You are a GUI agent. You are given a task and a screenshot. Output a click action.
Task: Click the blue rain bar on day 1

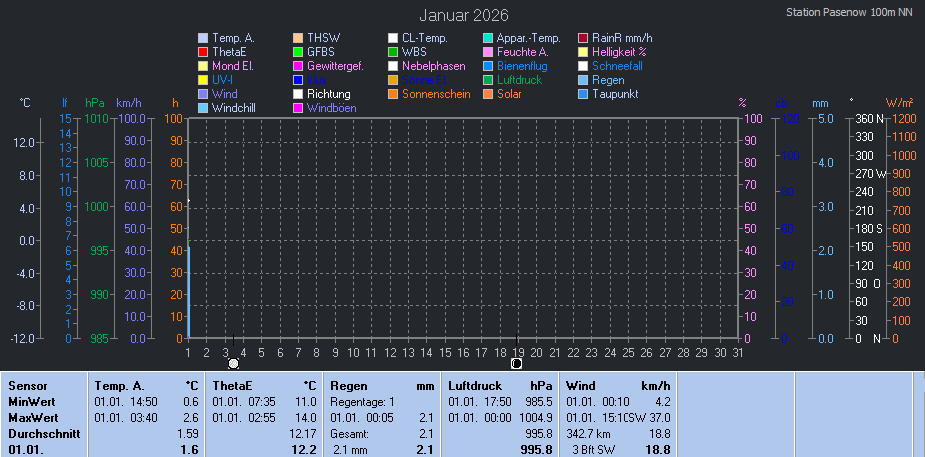click(188, 292)
